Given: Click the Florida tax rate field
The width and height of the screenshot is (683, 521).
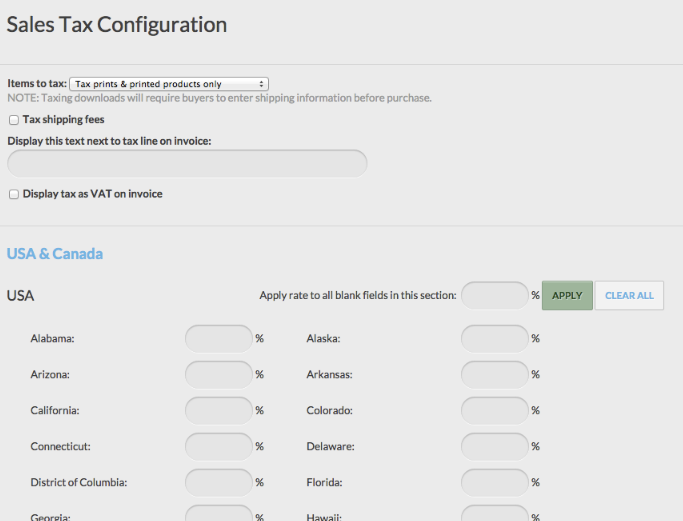Looking at the screenshot, I should click(x=495, y=483).
